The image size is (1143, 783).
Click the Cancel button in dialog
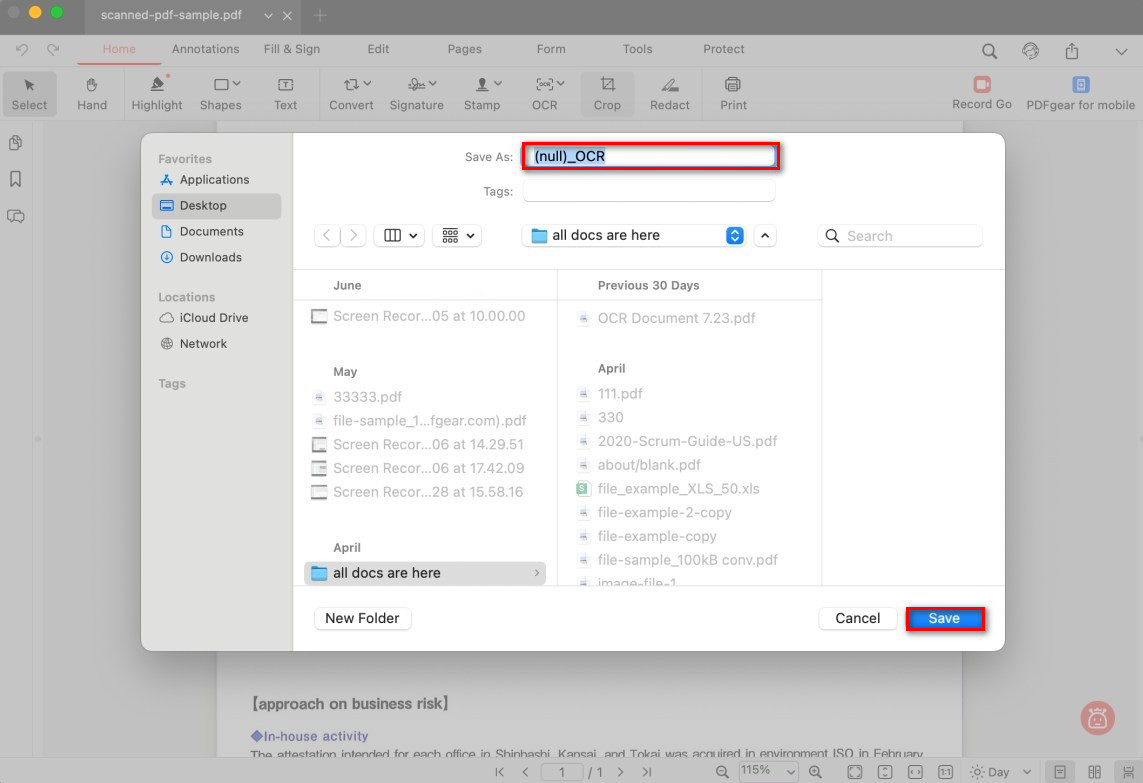pyautogui.click(x=857, y=619)
